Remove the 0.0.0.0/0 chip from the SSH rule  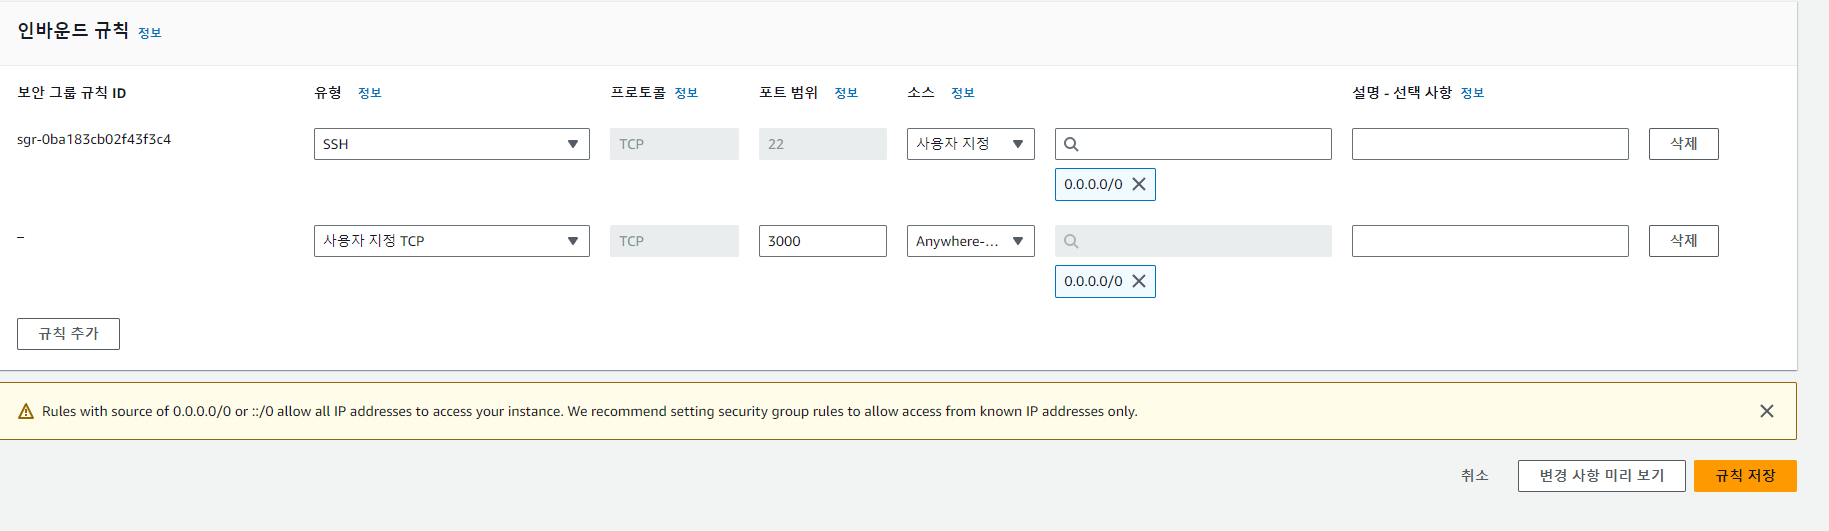click(1138, 184)
